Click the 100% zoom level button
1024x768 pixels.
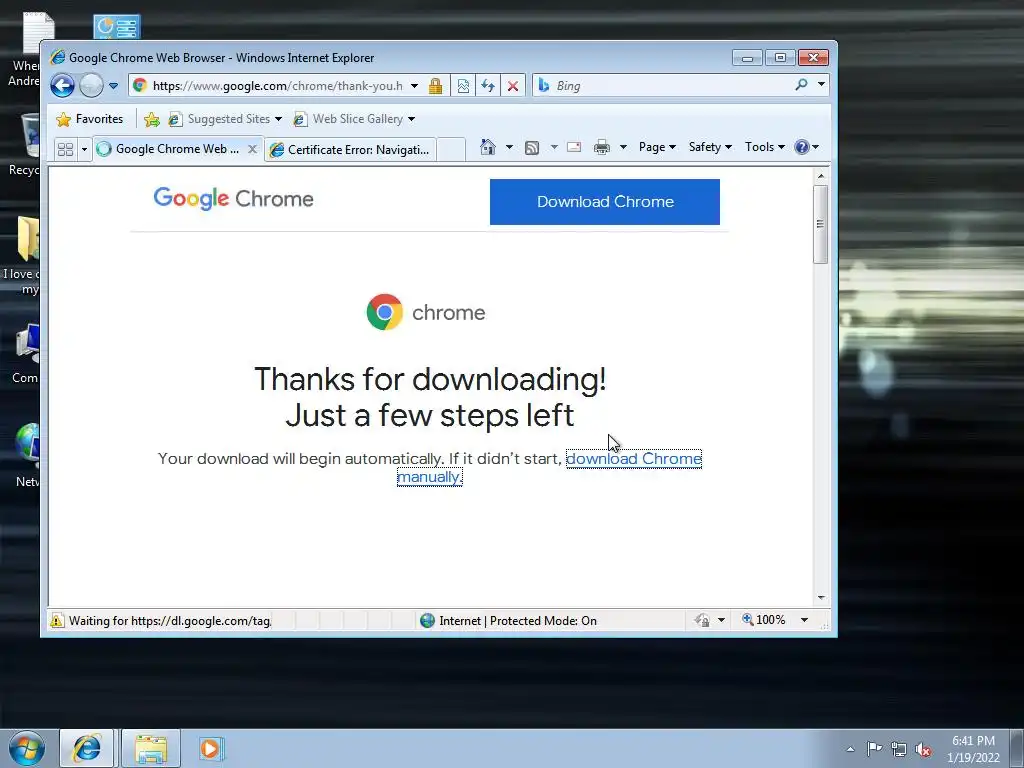pos(763,620)
